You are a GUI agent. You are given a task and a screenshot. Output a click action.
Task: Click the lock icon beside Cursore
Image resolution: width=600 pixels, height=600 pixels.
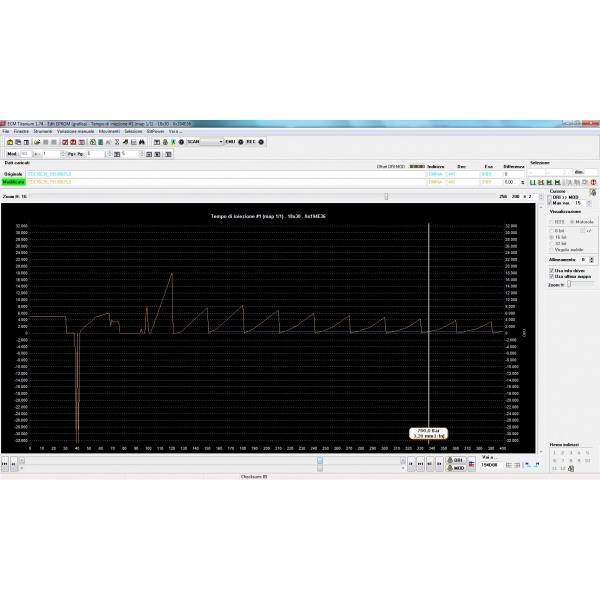(593, 192)
